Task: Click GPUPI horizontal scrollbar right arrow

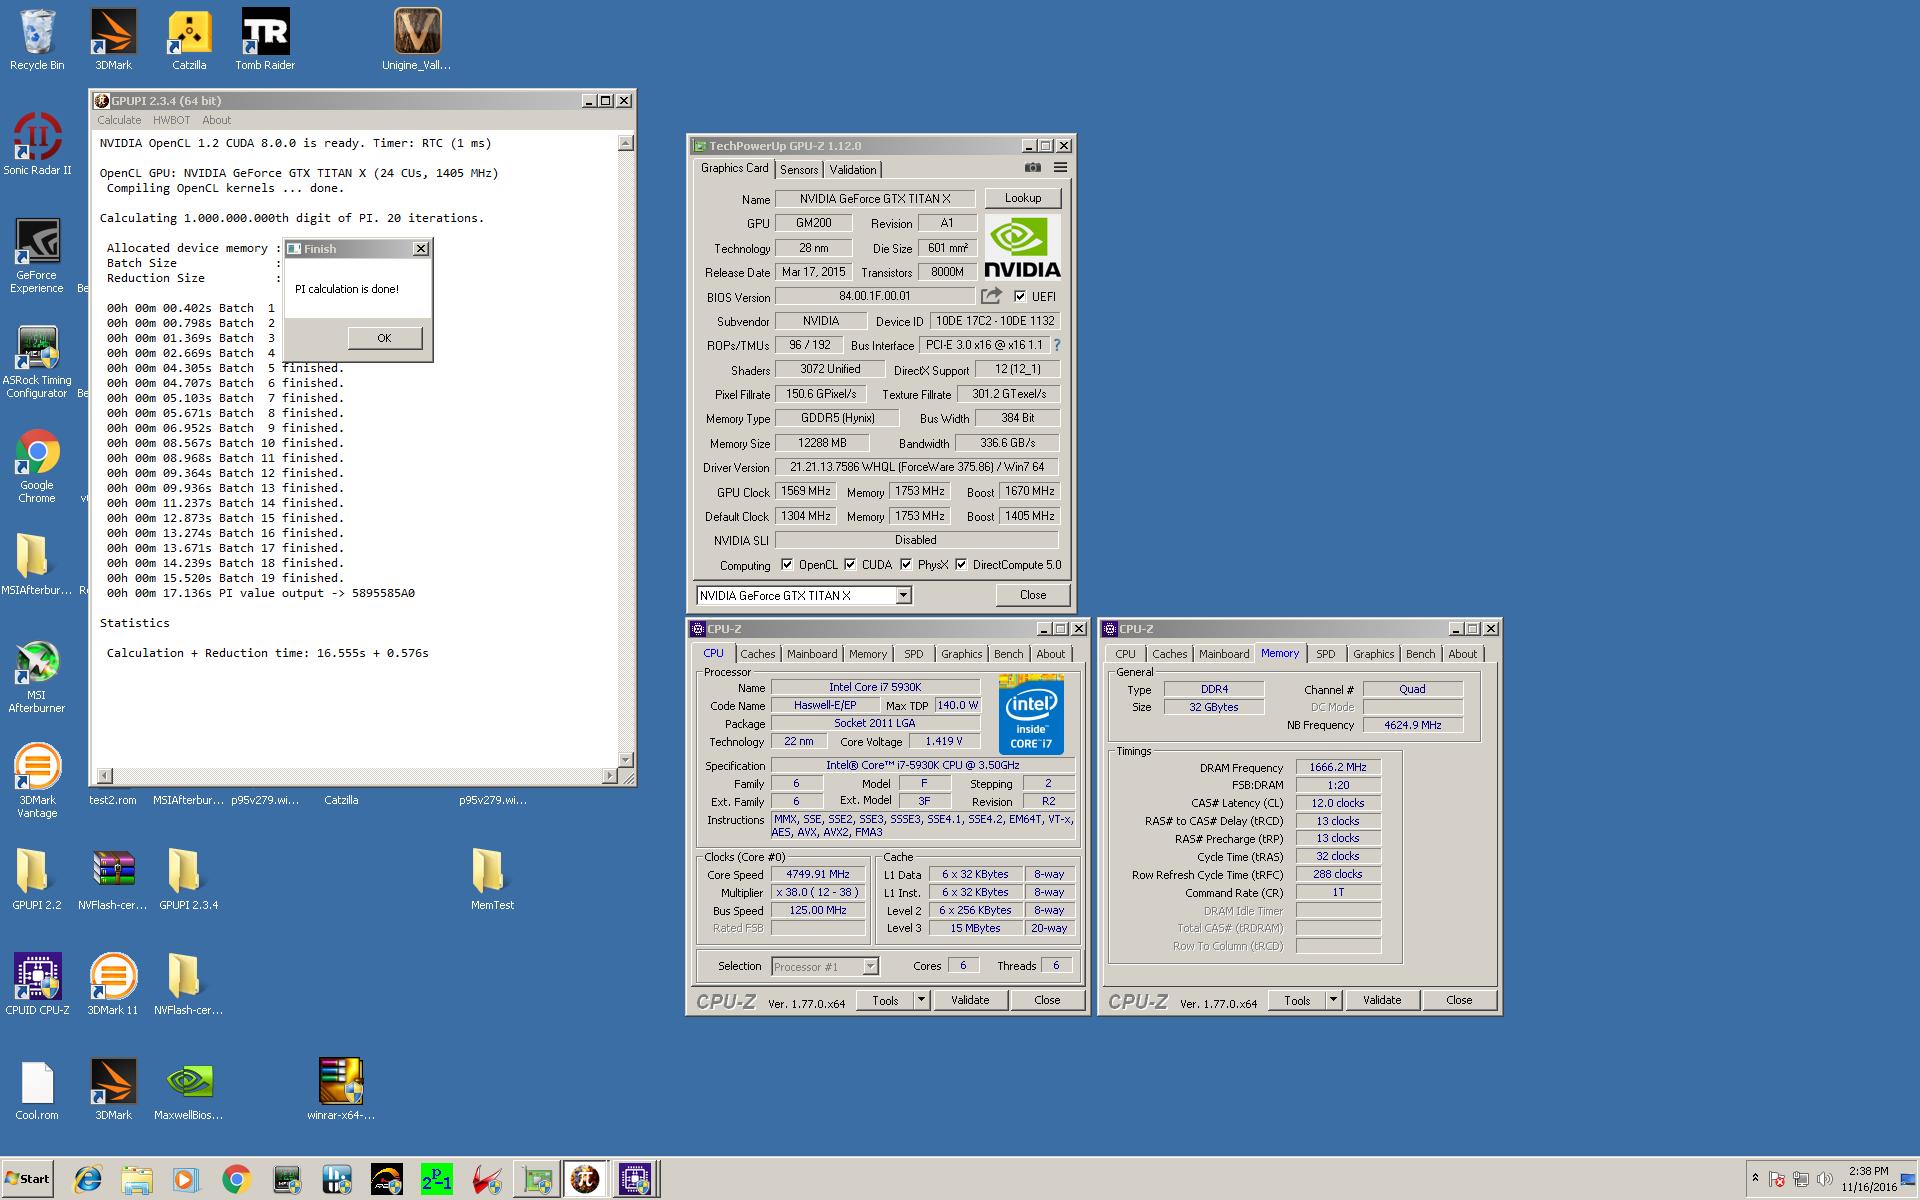Action: pyautogui.click(x=610, y=776)
